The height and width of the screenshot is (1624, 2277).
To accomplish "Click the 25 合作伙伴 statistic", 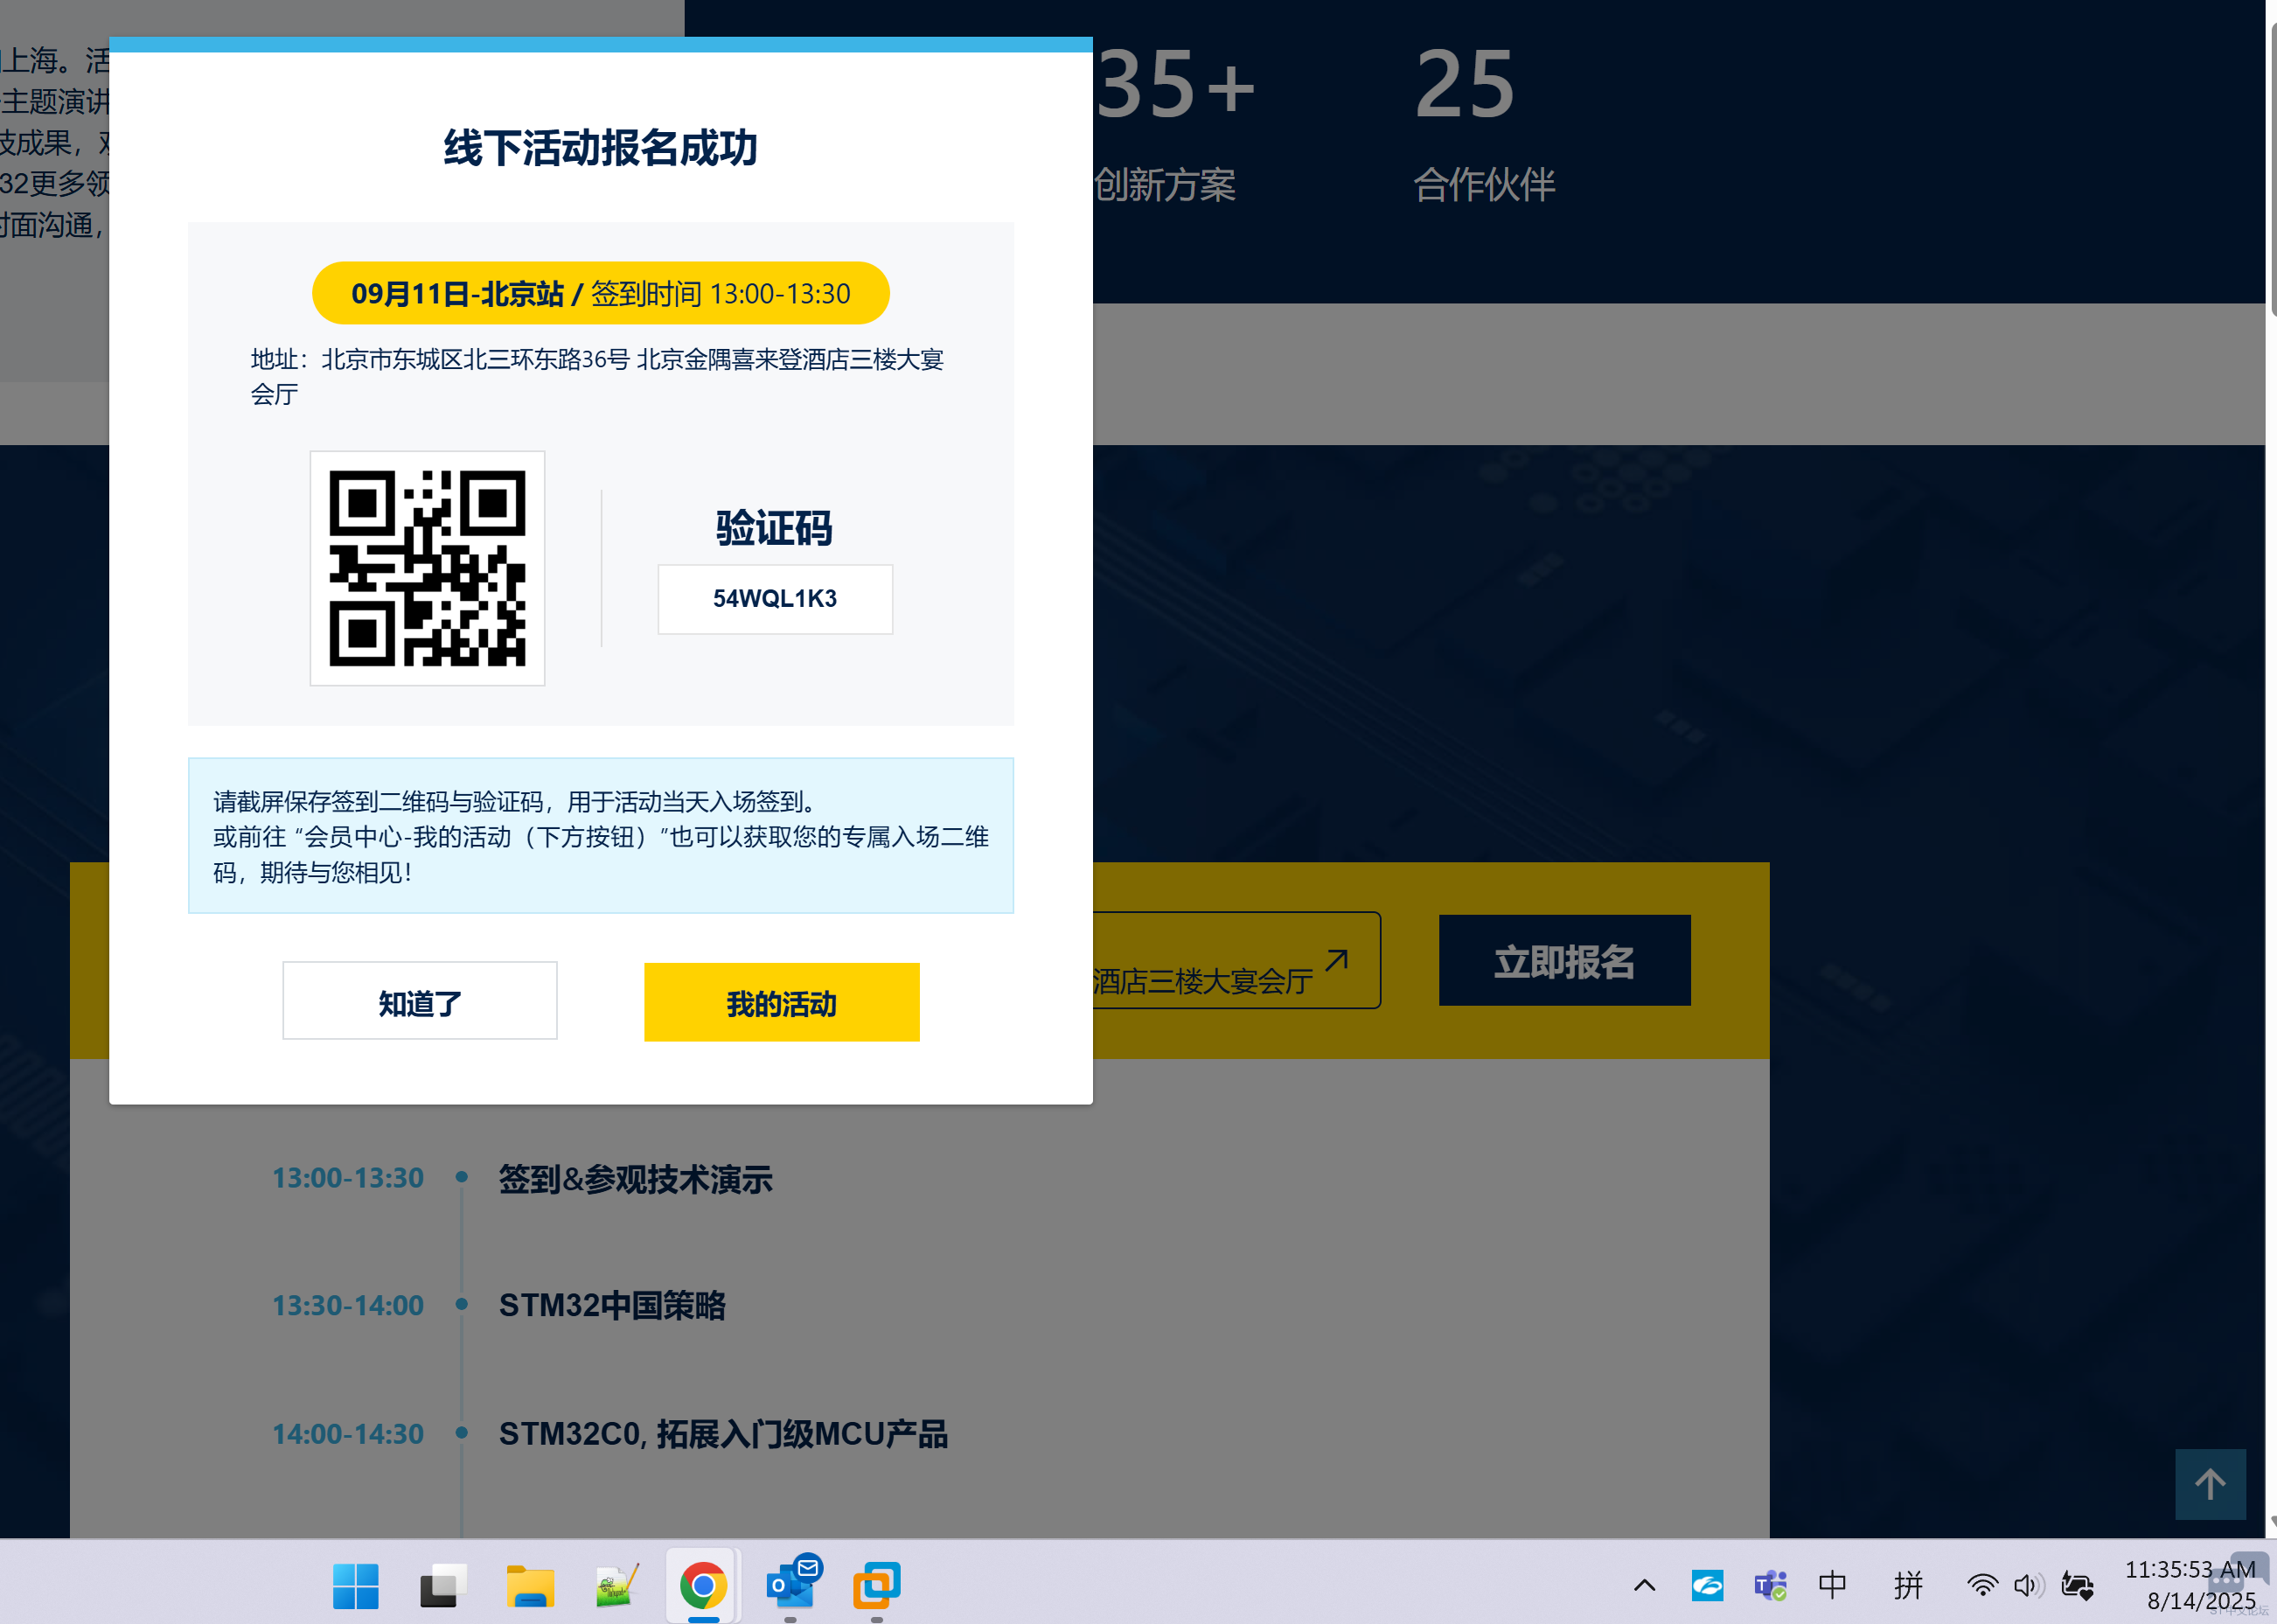I will pos(1484,124).
